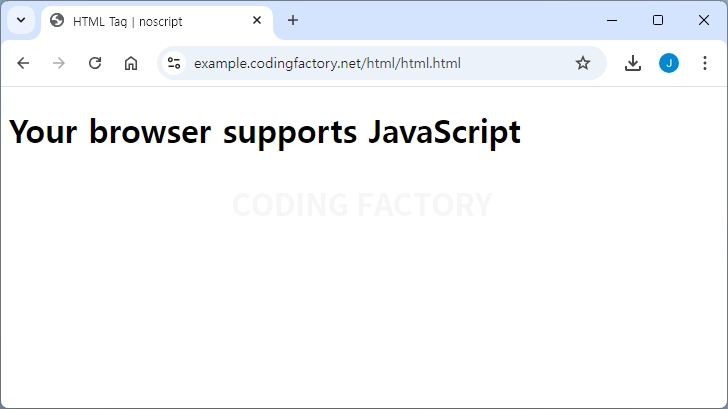Close the "HTML Tag | noscript" tab
The height and width of the screenshot is (409, 728).
click(257, 20)
